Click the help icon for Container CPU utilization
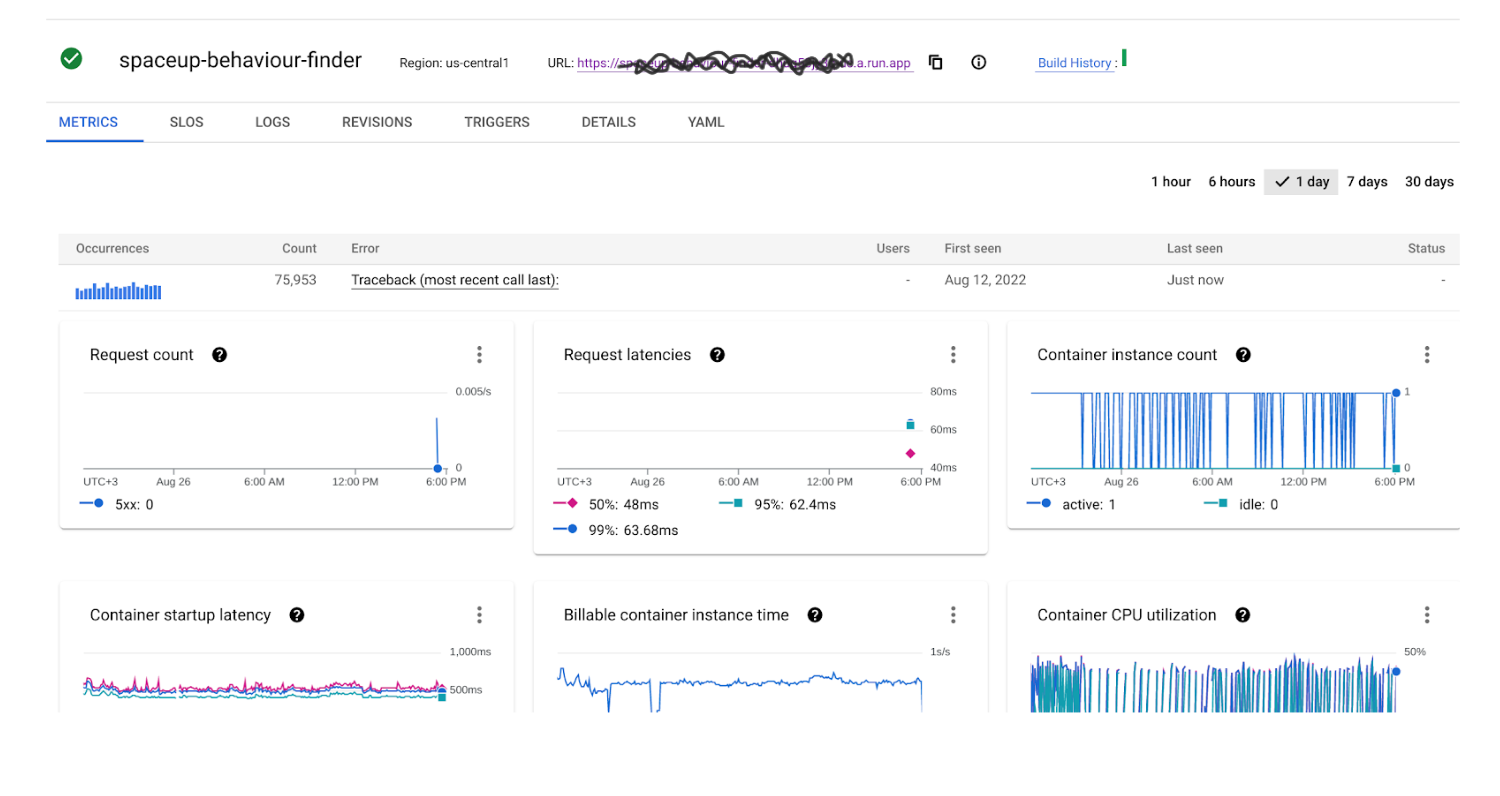Viewport: 1500px width, 796px height. click(x=1242, y=615)
